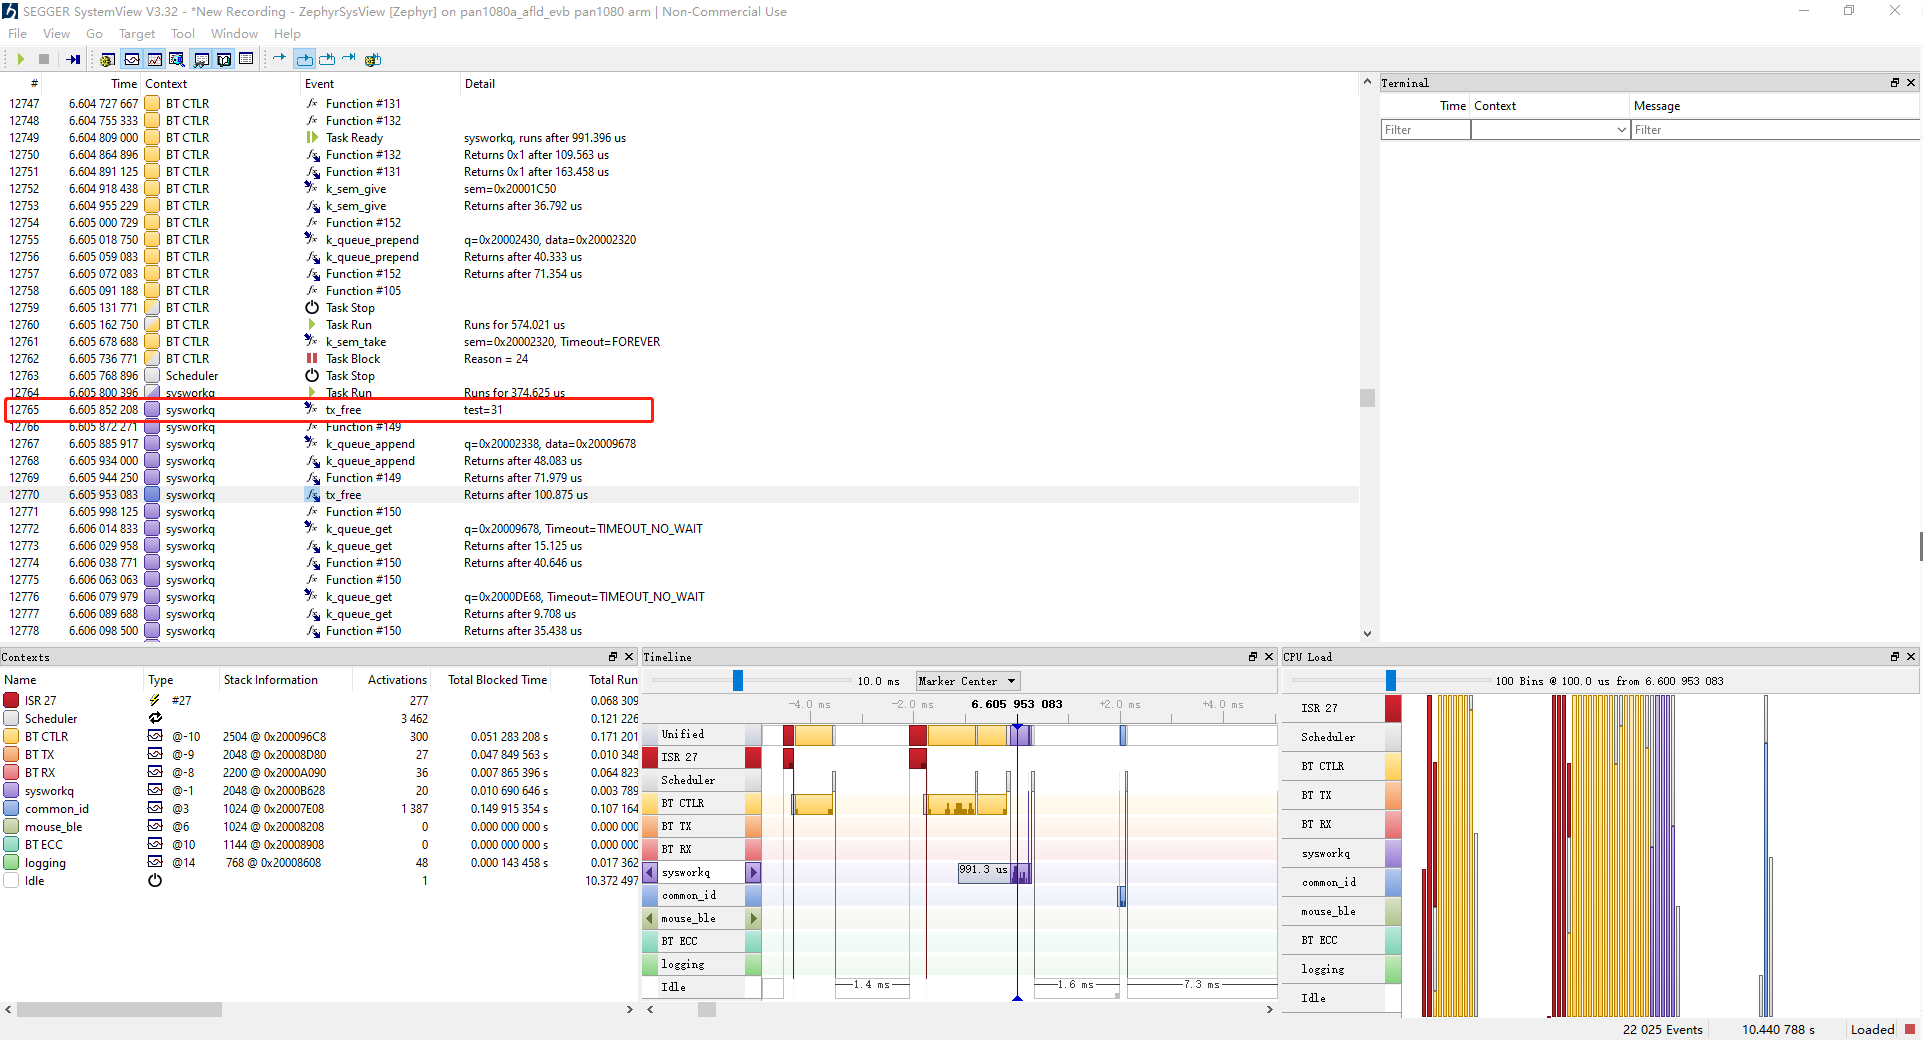
Task: Float the Timeline panel with its undock icon
Action: tap(1252, 657)
